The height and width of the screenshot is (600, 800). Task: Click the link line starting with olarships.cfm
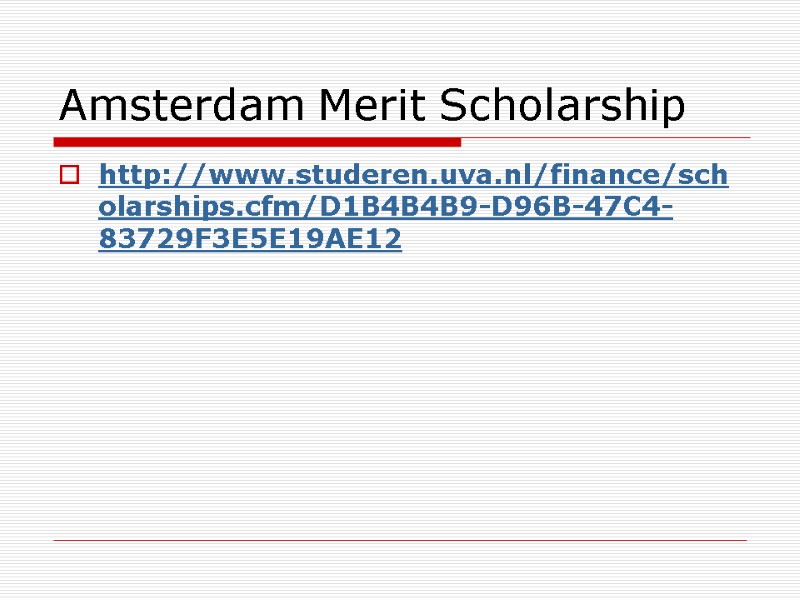[x=385, y=208]
